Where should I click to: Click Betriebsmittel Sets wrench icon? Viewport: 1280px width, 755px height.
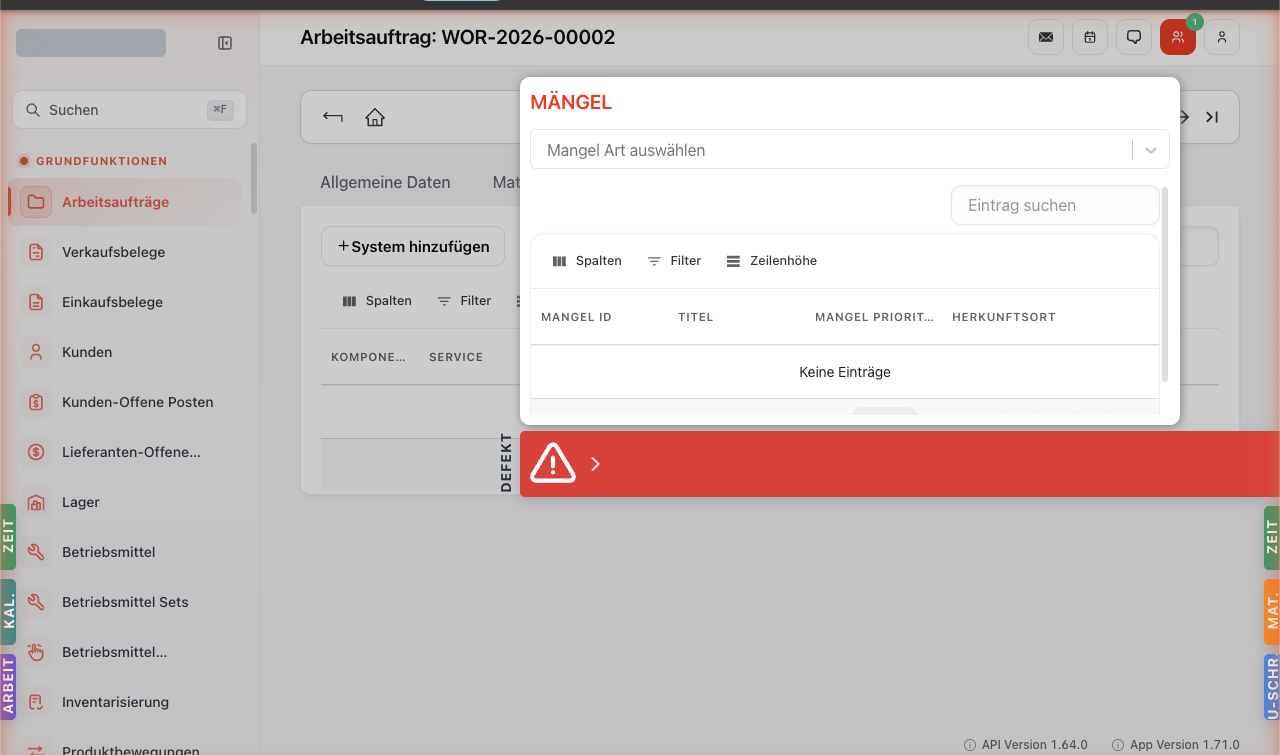coord(37,602)
